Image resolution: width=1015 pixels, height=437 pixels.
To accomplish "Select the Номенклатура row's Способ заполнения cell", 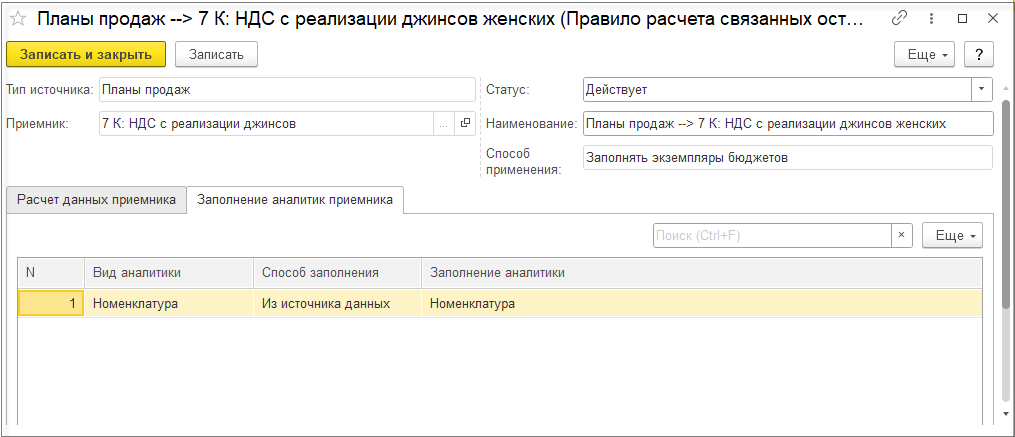I will click(336, 303).
